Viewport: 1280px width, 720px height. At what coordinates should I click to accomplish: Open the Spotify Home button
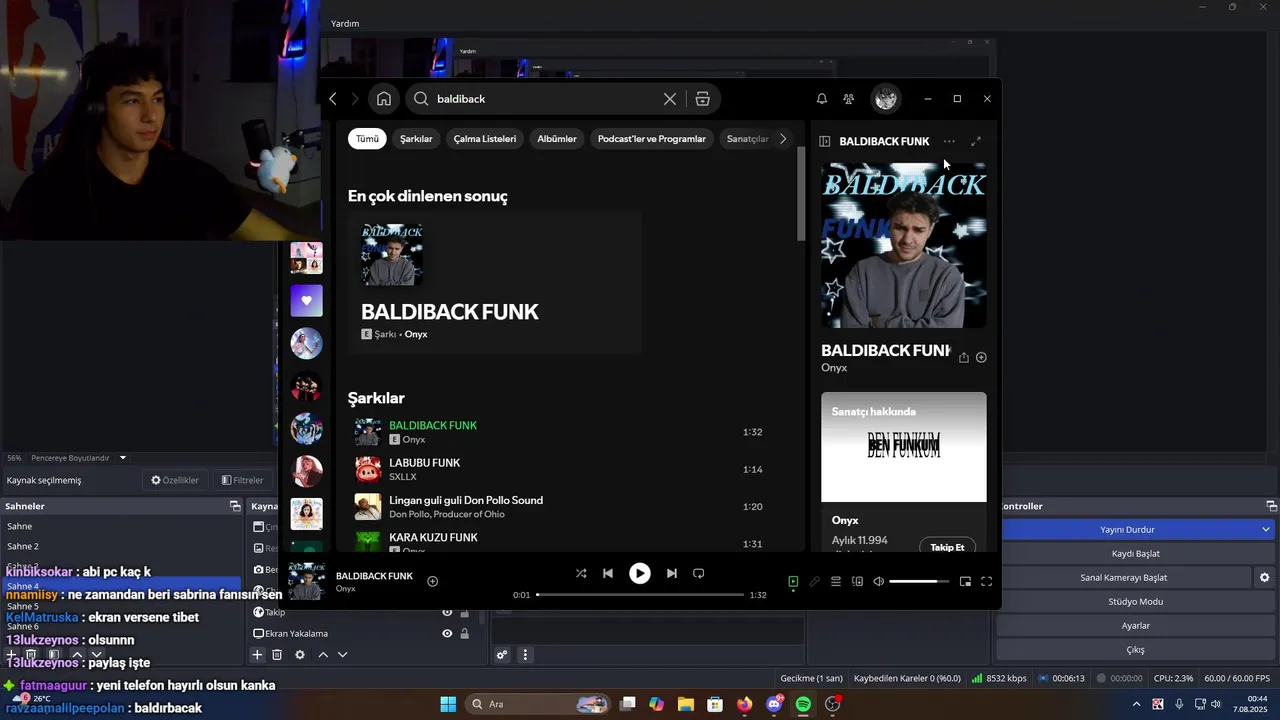[384, 99]
